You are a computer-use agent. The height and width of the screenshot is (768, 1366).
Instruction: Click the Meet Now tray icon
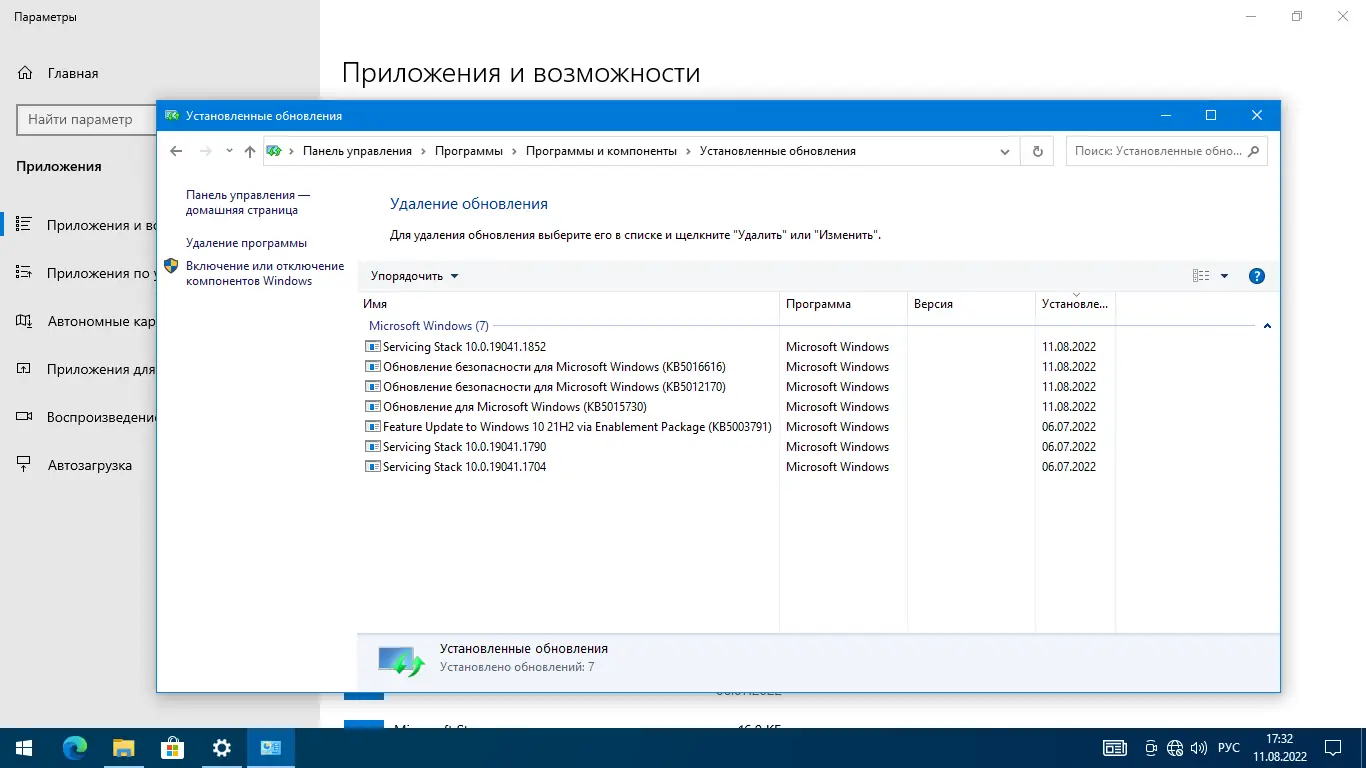tap(1151, 748)
